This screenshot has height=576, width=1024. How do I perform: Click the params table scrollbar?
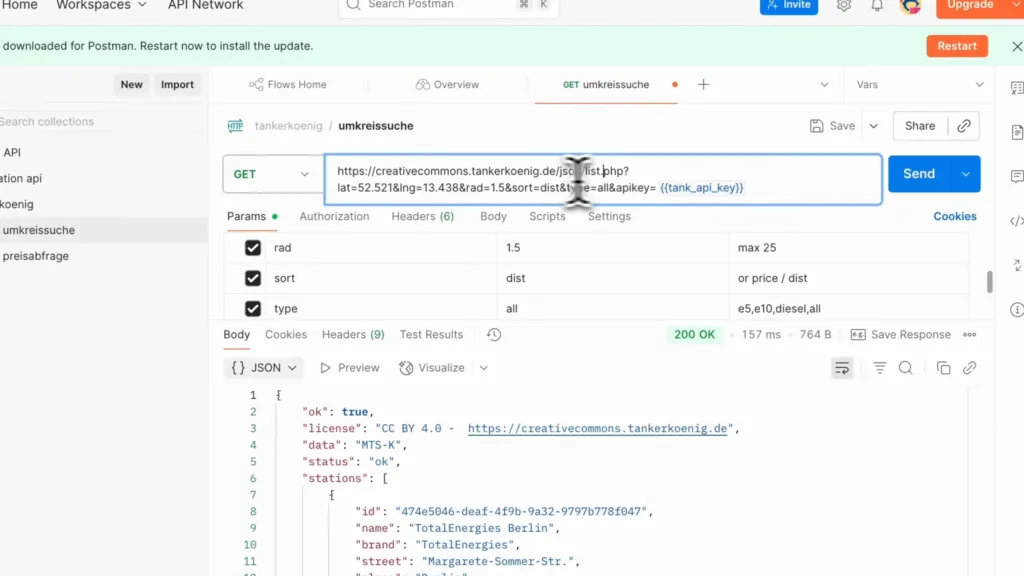pyautogui.click(x=989, y=281)
